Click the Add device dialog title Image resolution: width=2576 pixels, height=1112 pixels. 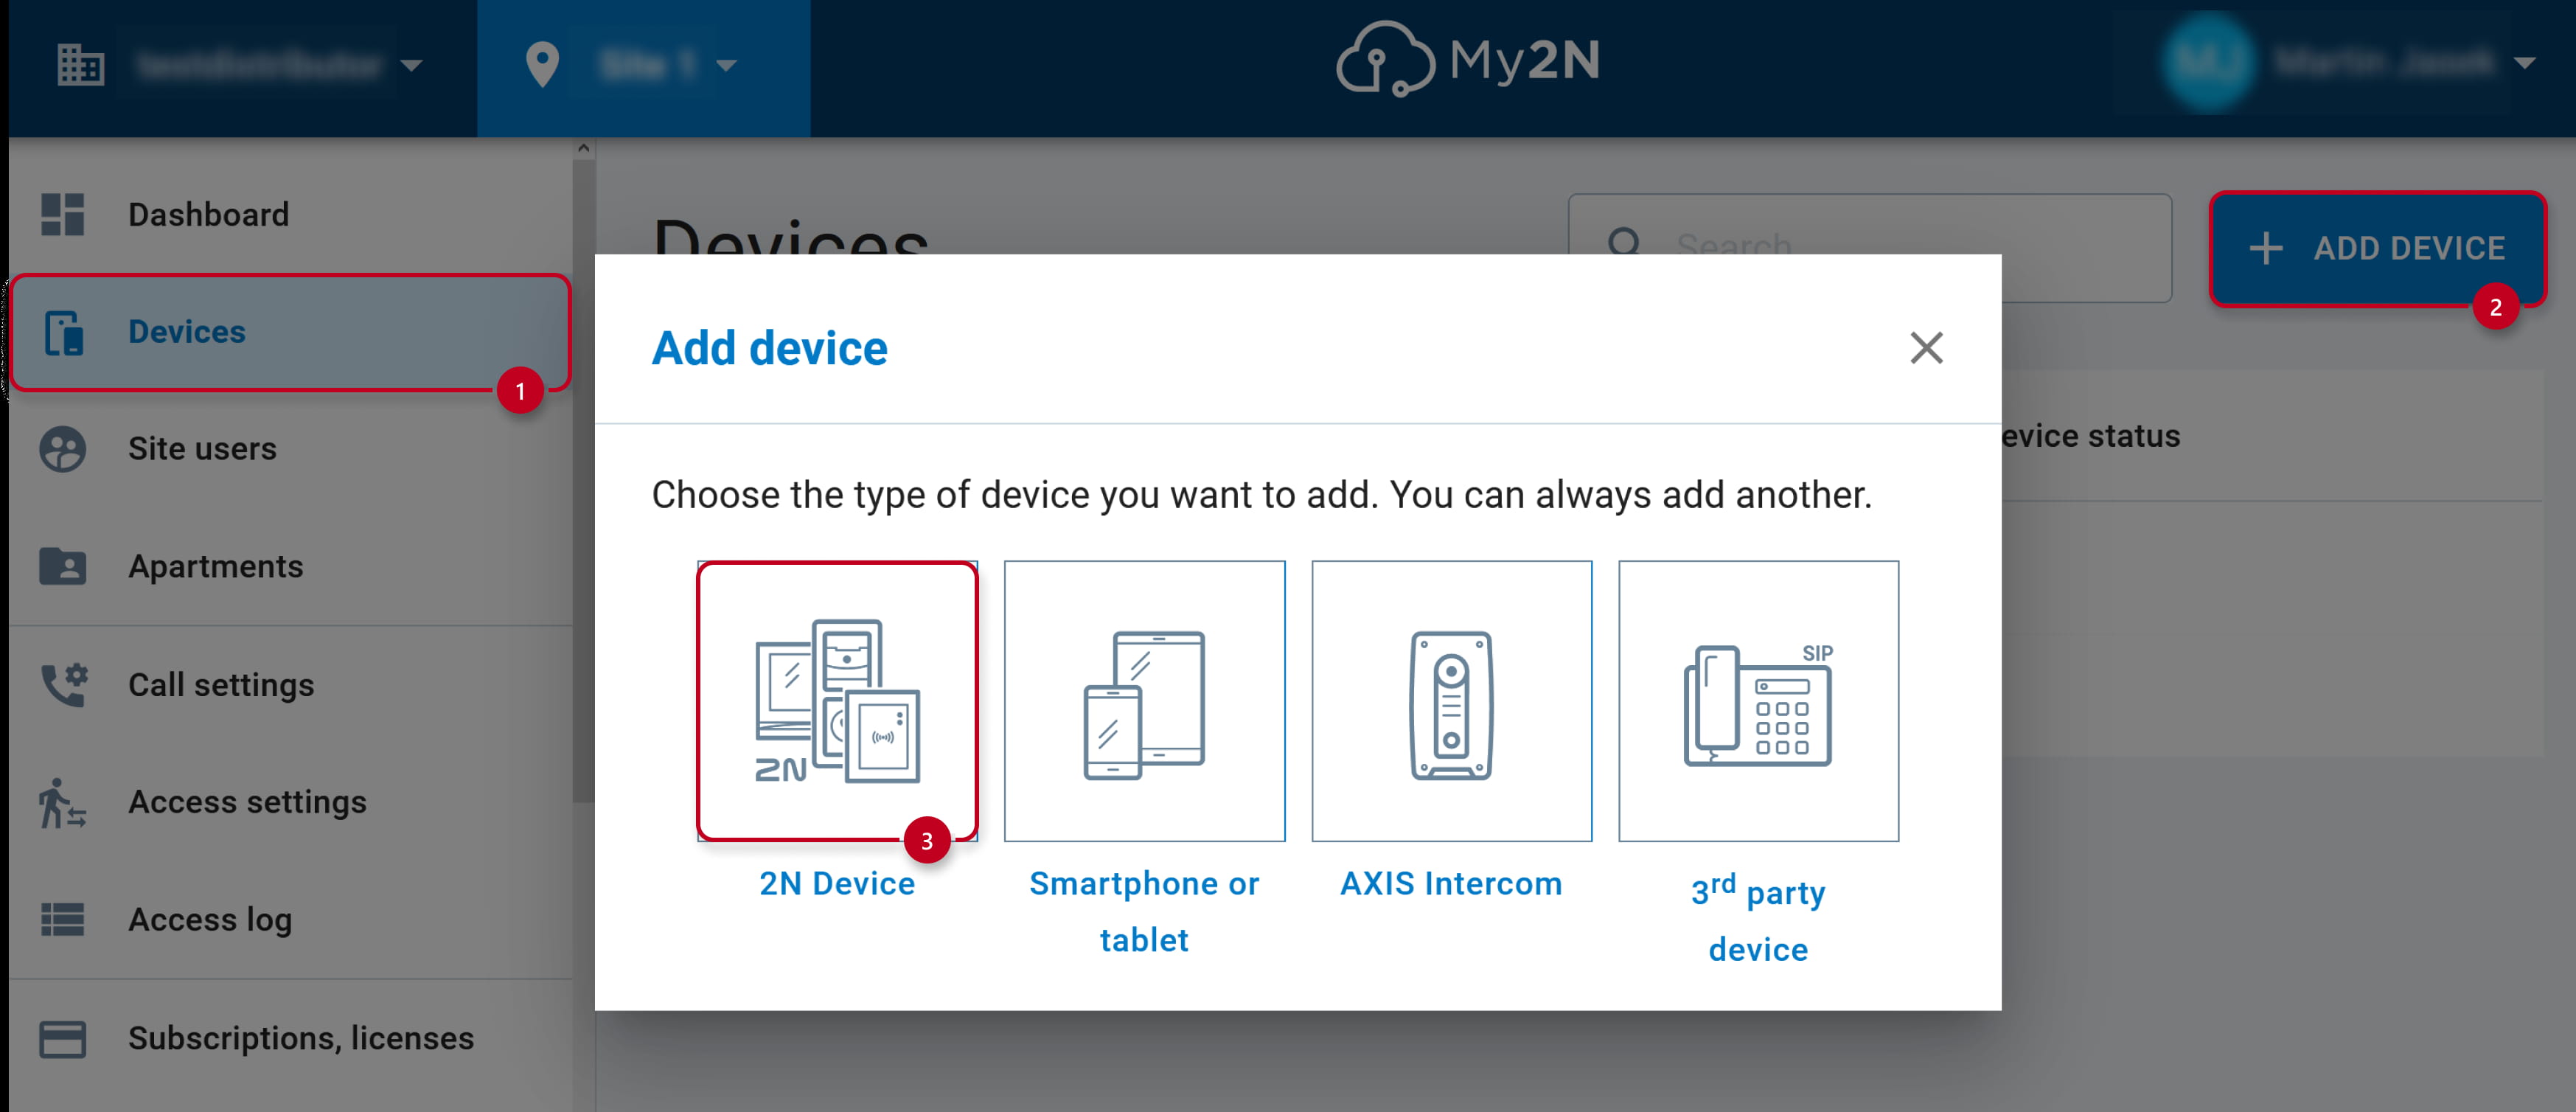[x=769, y=349]
